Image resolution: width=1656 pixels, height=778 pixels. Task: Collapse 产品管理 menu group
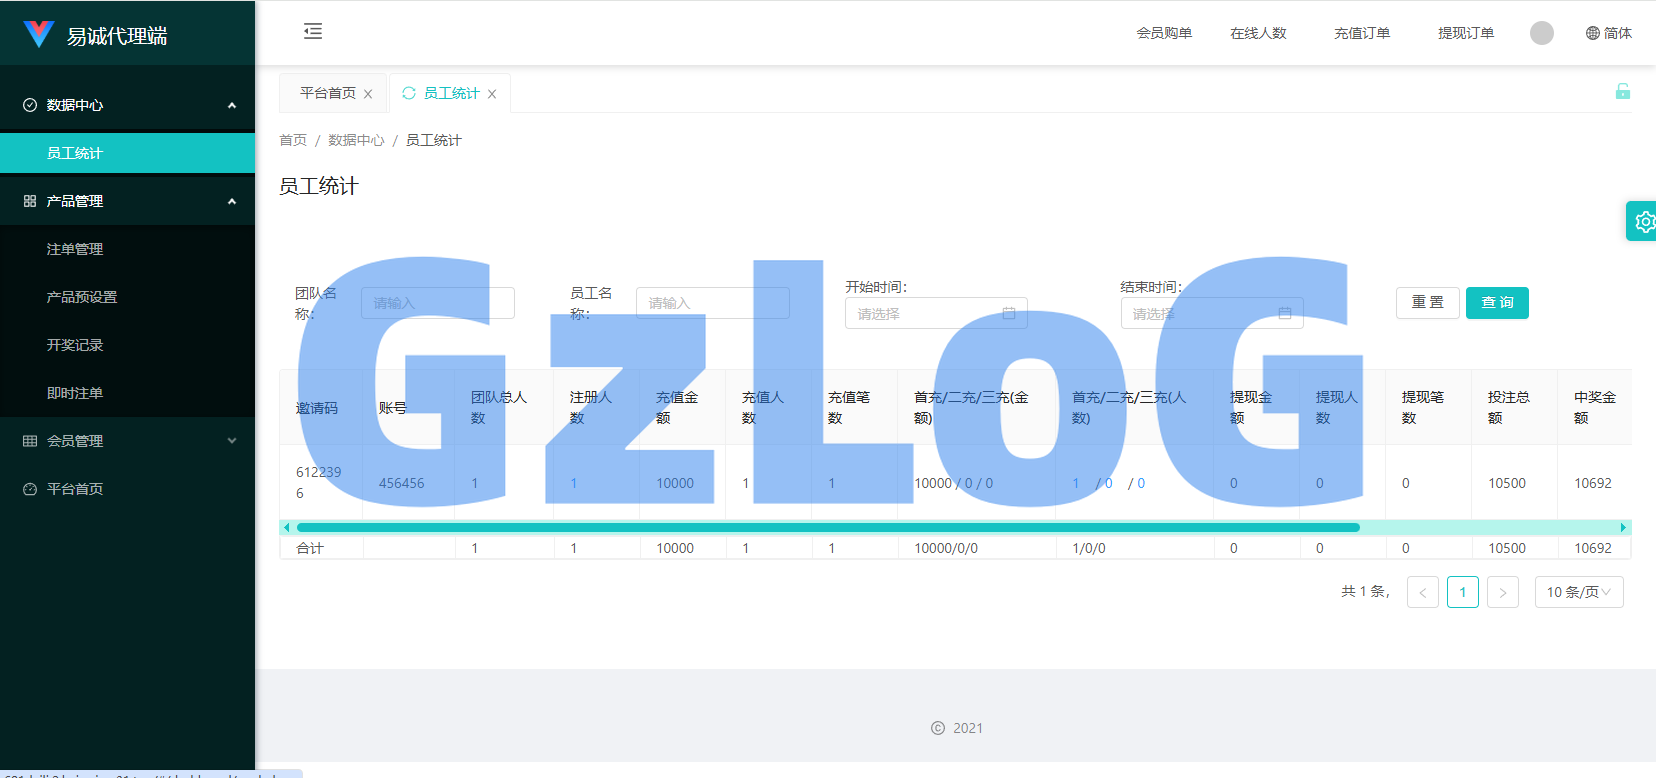point(127,201)
